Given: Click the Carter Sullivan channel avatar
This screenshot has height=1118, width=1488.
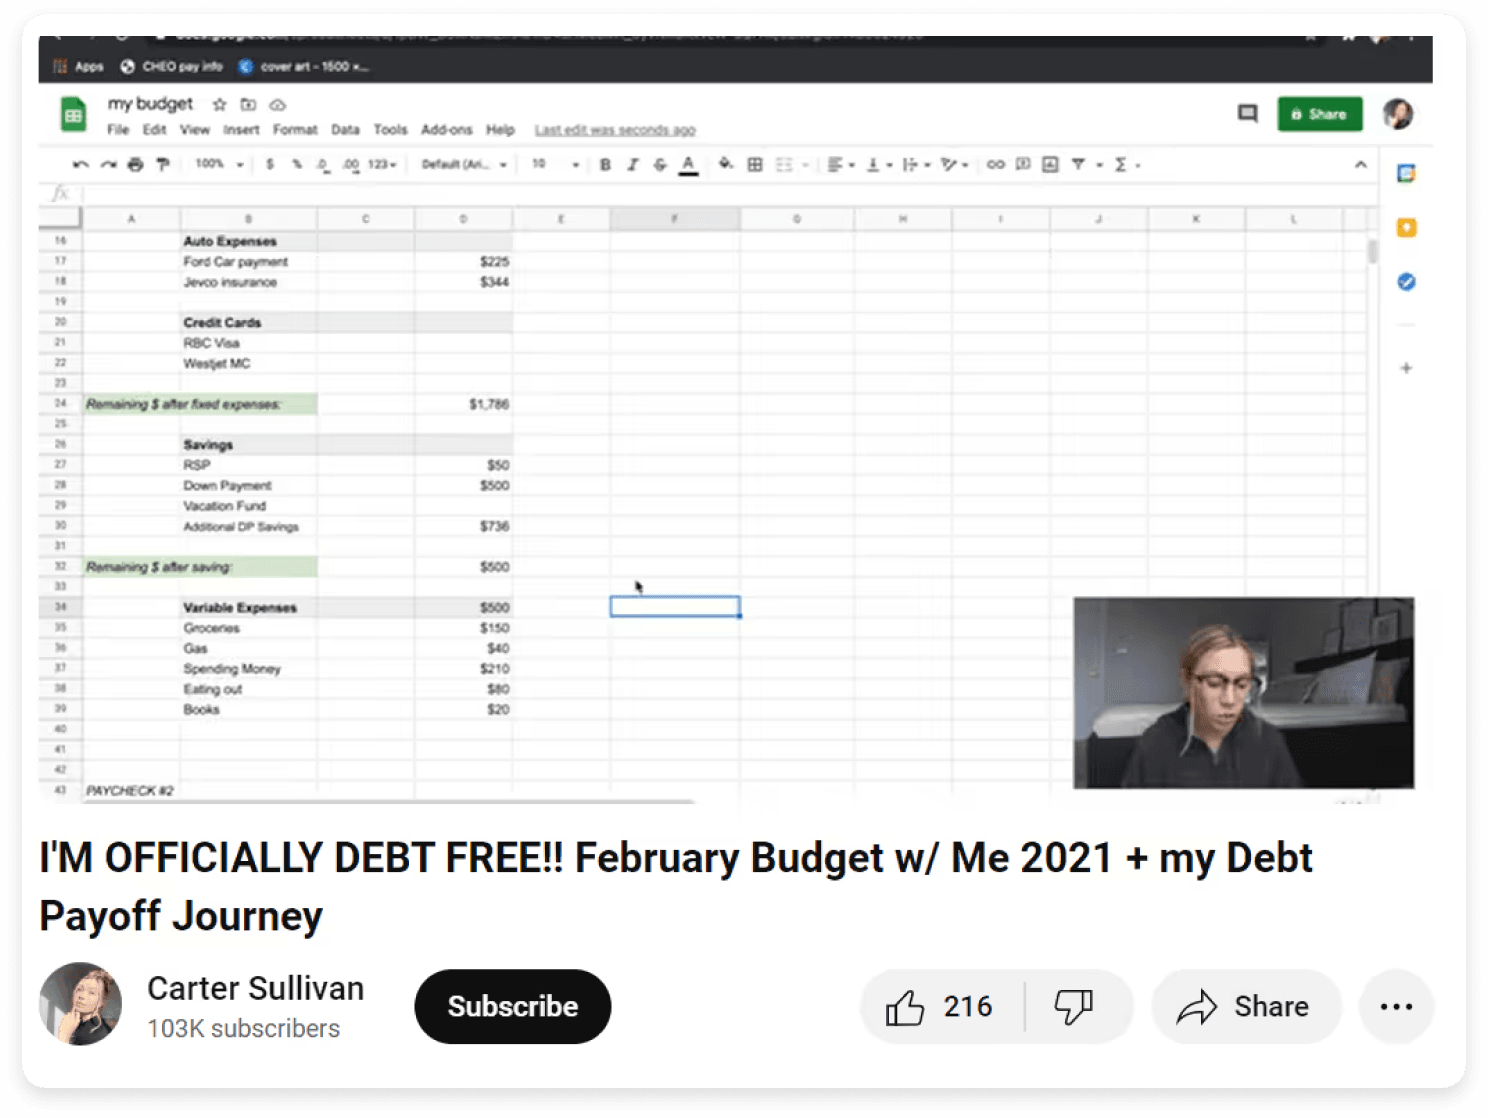Looking at the screenshot, I should click(x=80, y=1004).
